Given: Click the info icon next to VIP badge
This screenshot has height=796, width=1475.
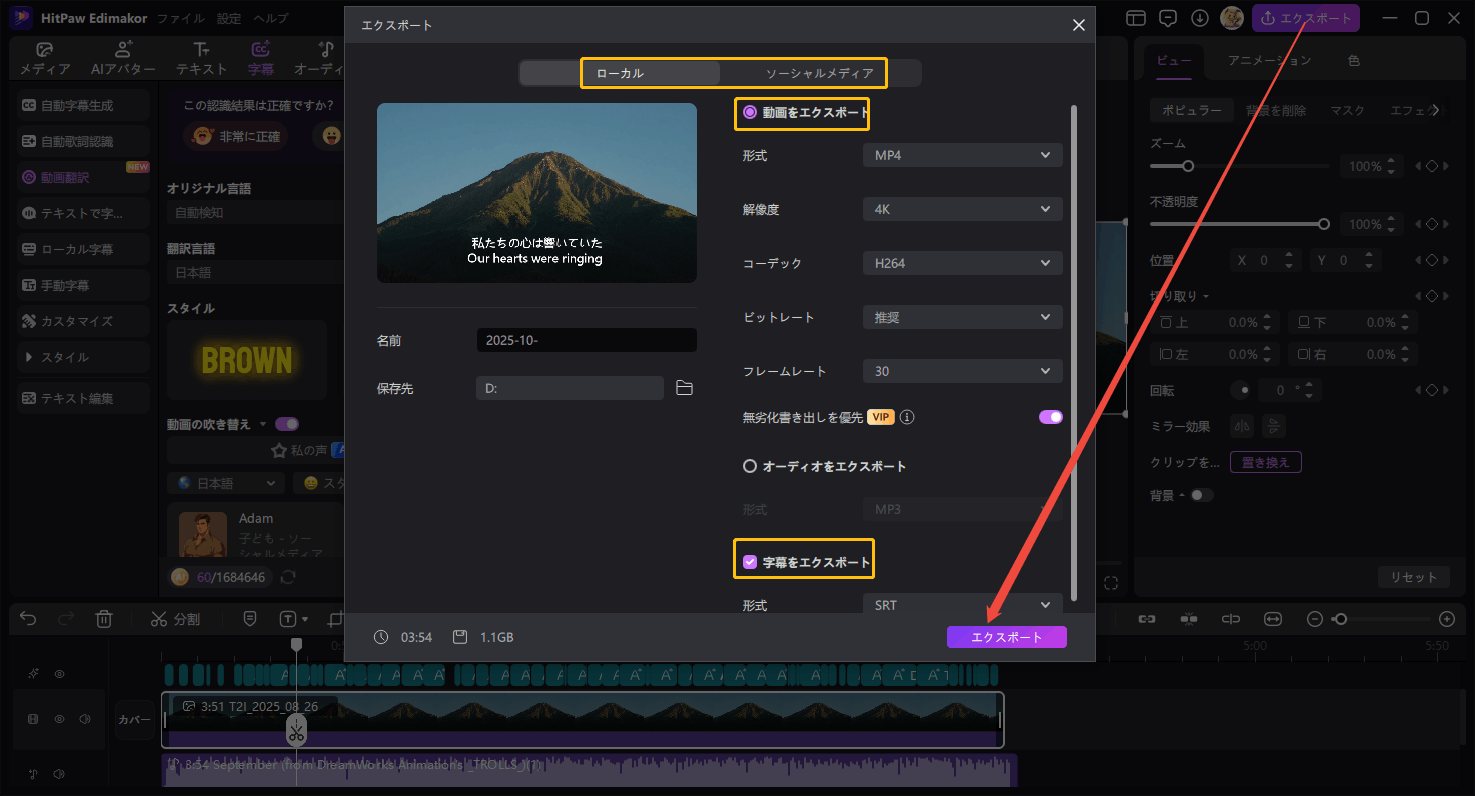Looking at the screenshot, I should [x=908, y=417].
